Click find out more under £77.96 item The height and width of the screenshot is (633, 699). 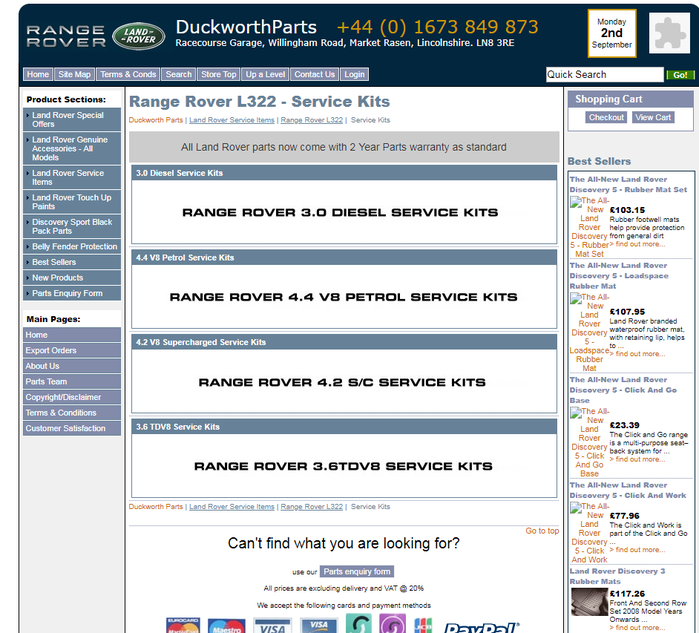point(637,550)
